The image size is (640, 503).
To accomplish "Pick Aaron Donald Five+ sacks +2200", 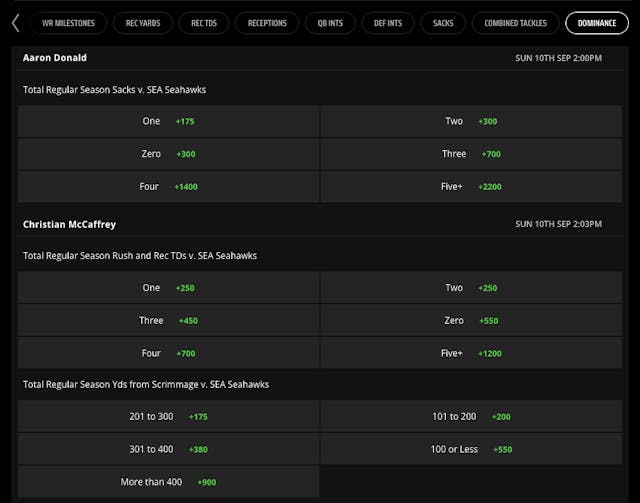I will pos(471,187).
